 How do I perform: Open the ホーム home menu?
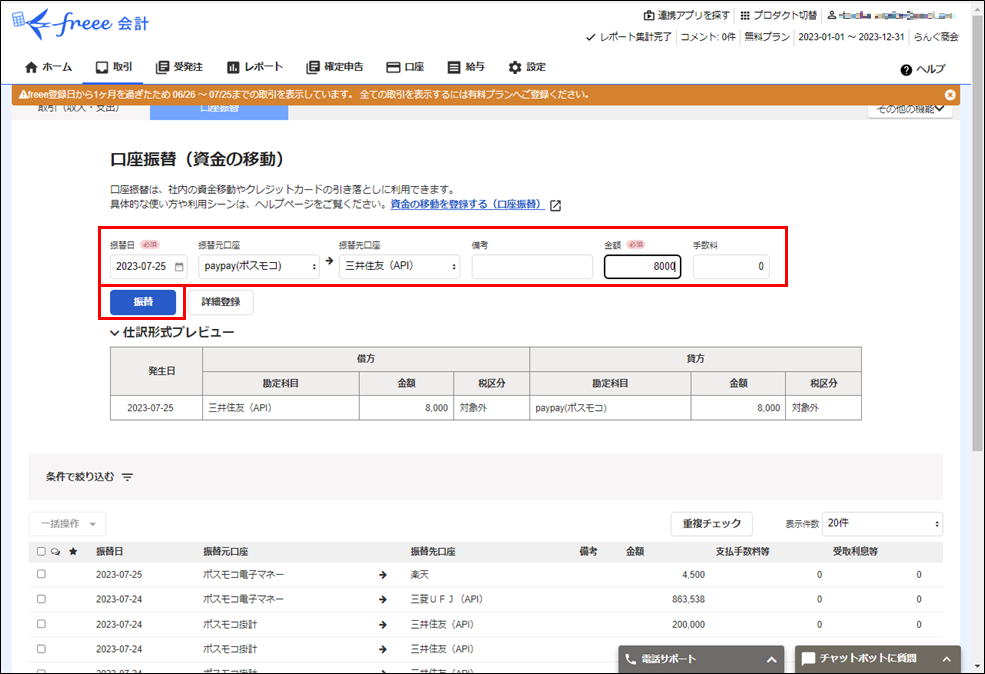point(48,67)
